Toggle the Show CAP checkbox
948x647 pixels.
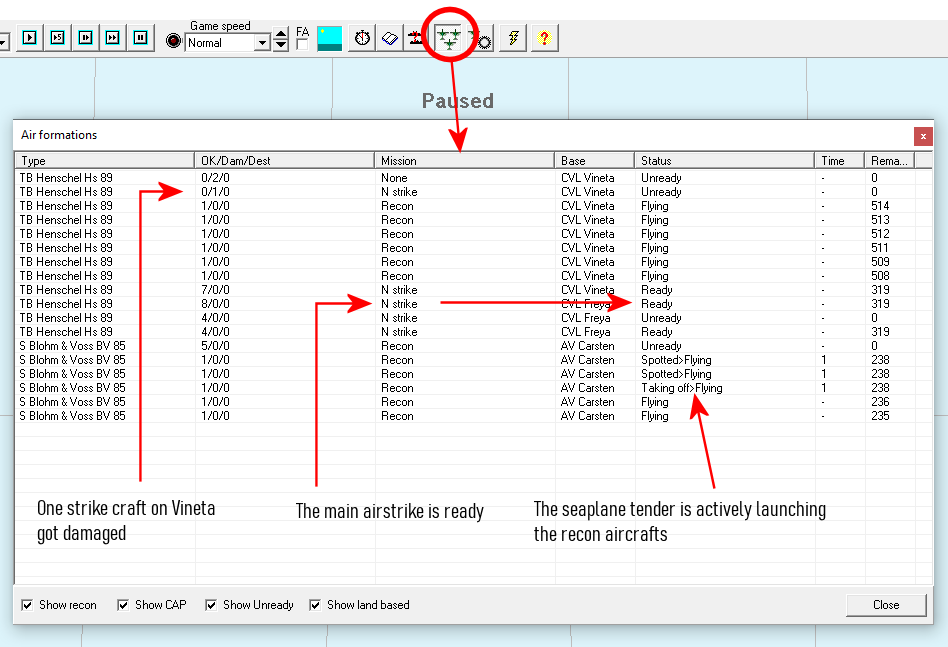coord(123,605)
